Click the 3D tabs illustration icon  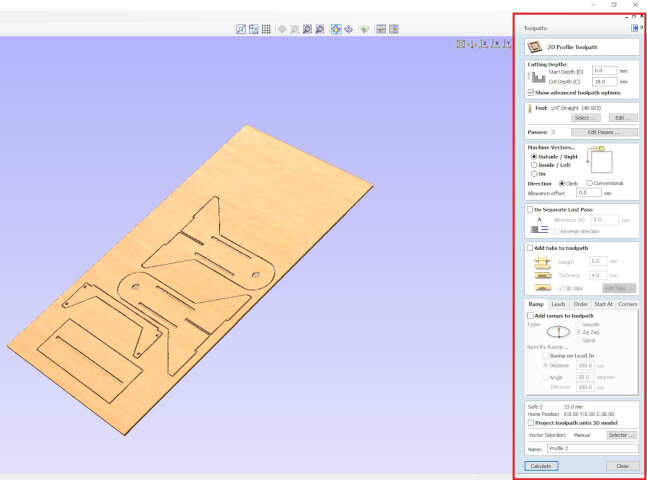(x=543, y=288)
